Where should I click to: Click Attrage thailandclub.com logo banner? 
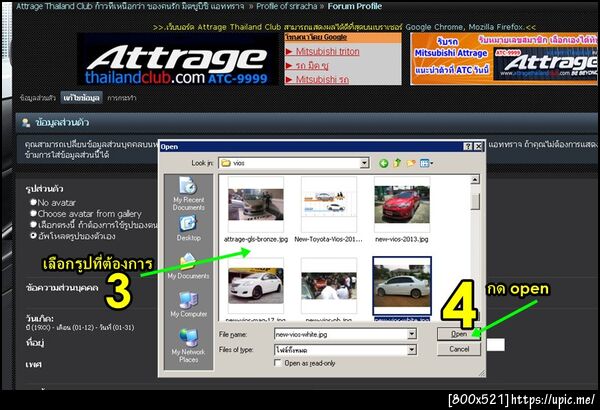[178, 59]
